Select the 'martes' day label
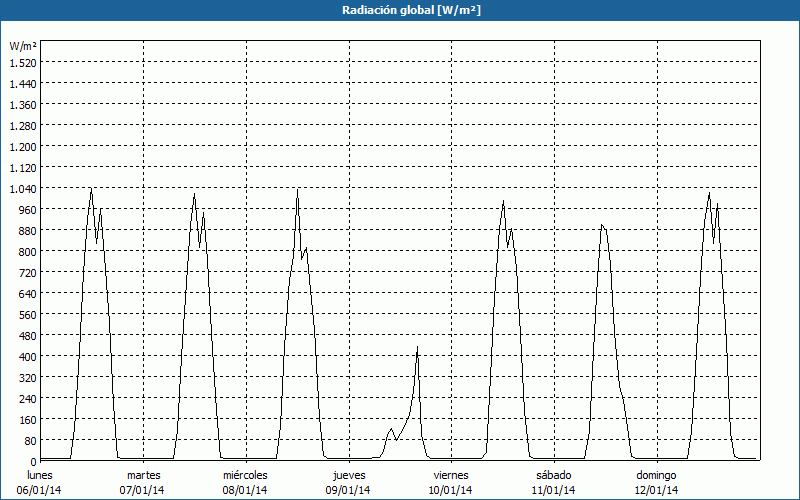 point(143,475)
